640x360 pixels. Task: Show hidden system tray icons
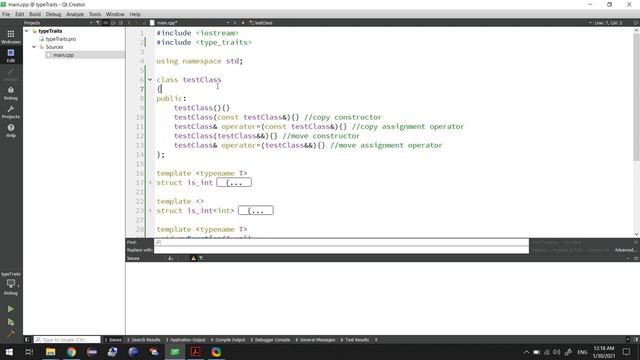[x=526, y=352]
